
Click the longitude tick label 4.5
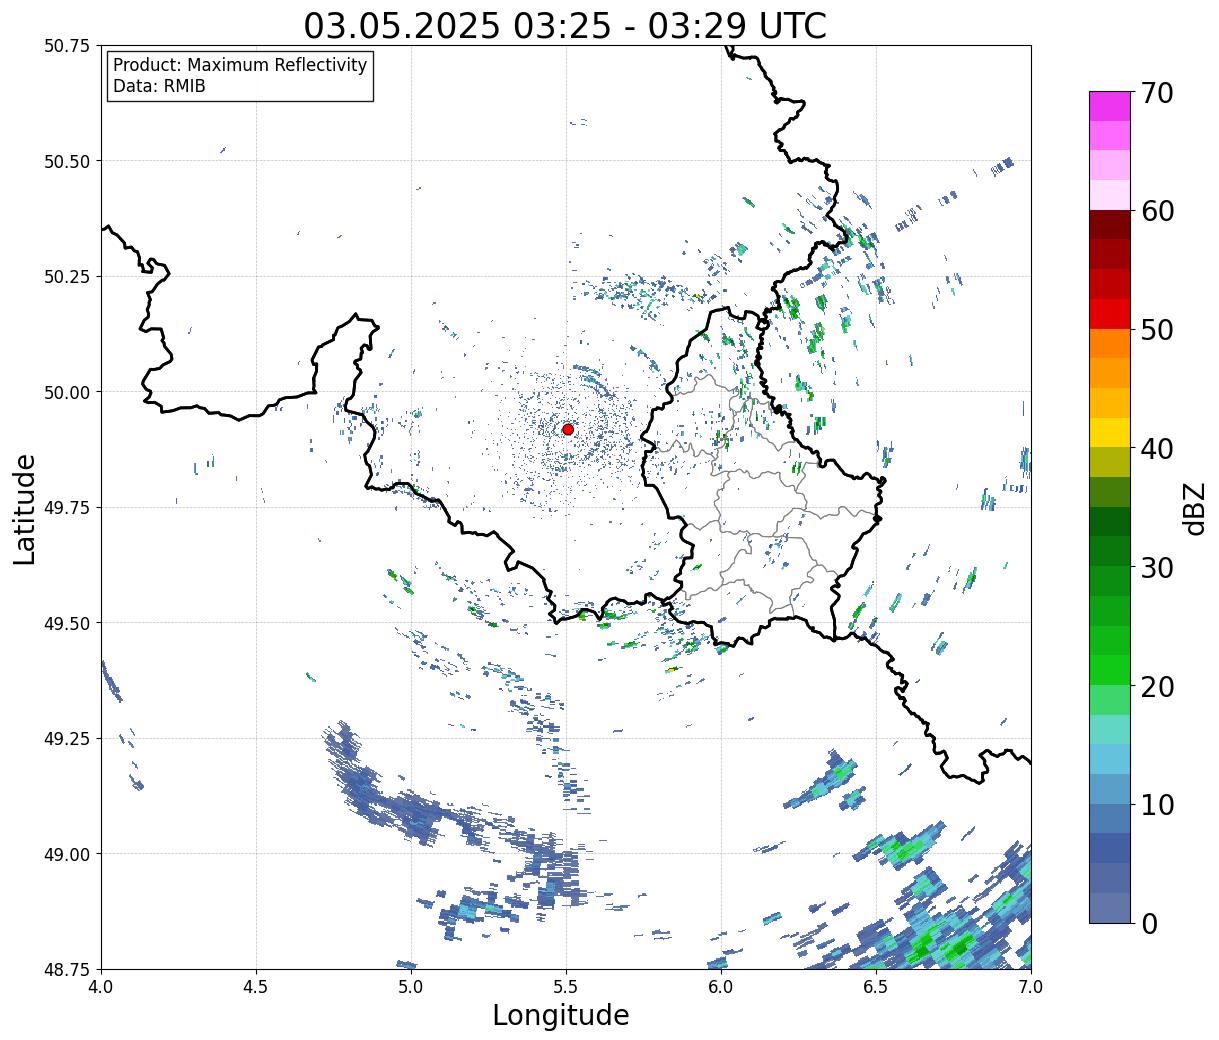256,986
